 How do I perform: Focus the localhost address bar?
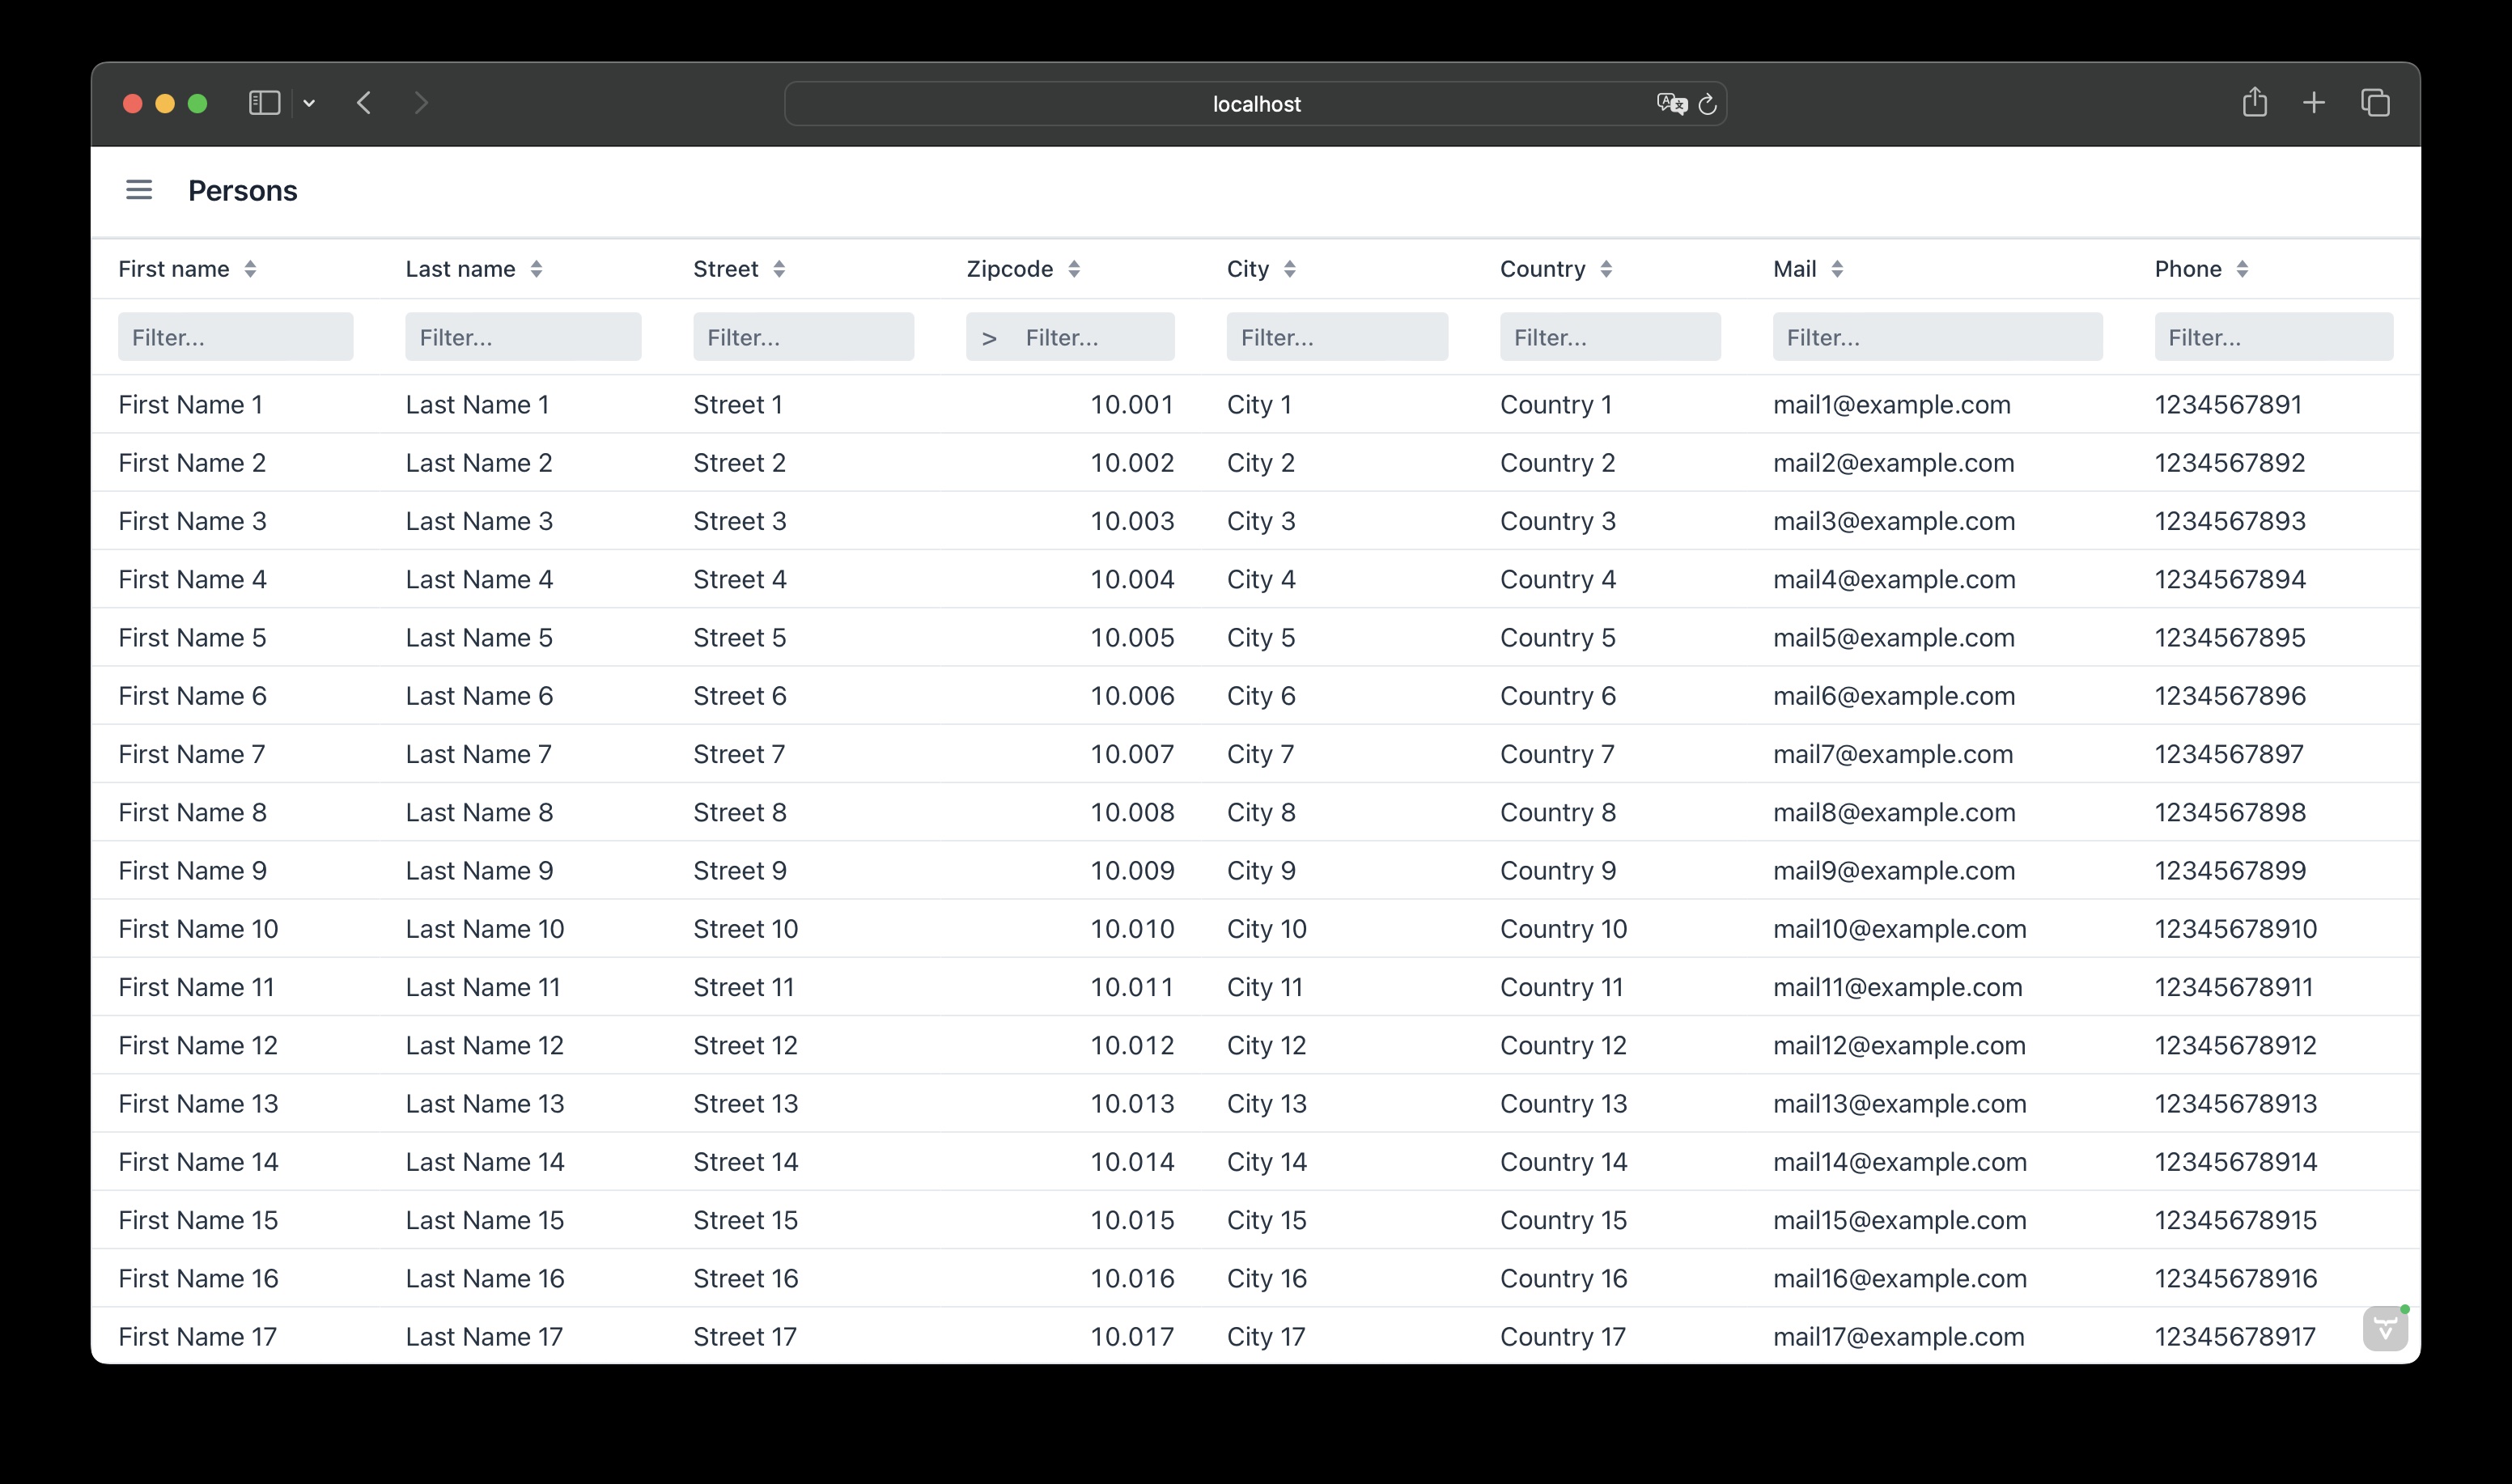coord(1255,104)
